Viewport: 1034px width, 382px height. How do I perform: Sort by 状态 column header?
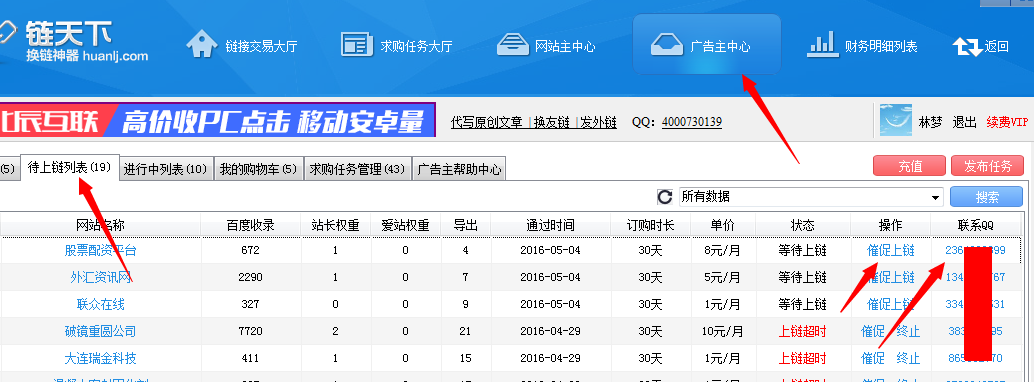tap(803, 225)
